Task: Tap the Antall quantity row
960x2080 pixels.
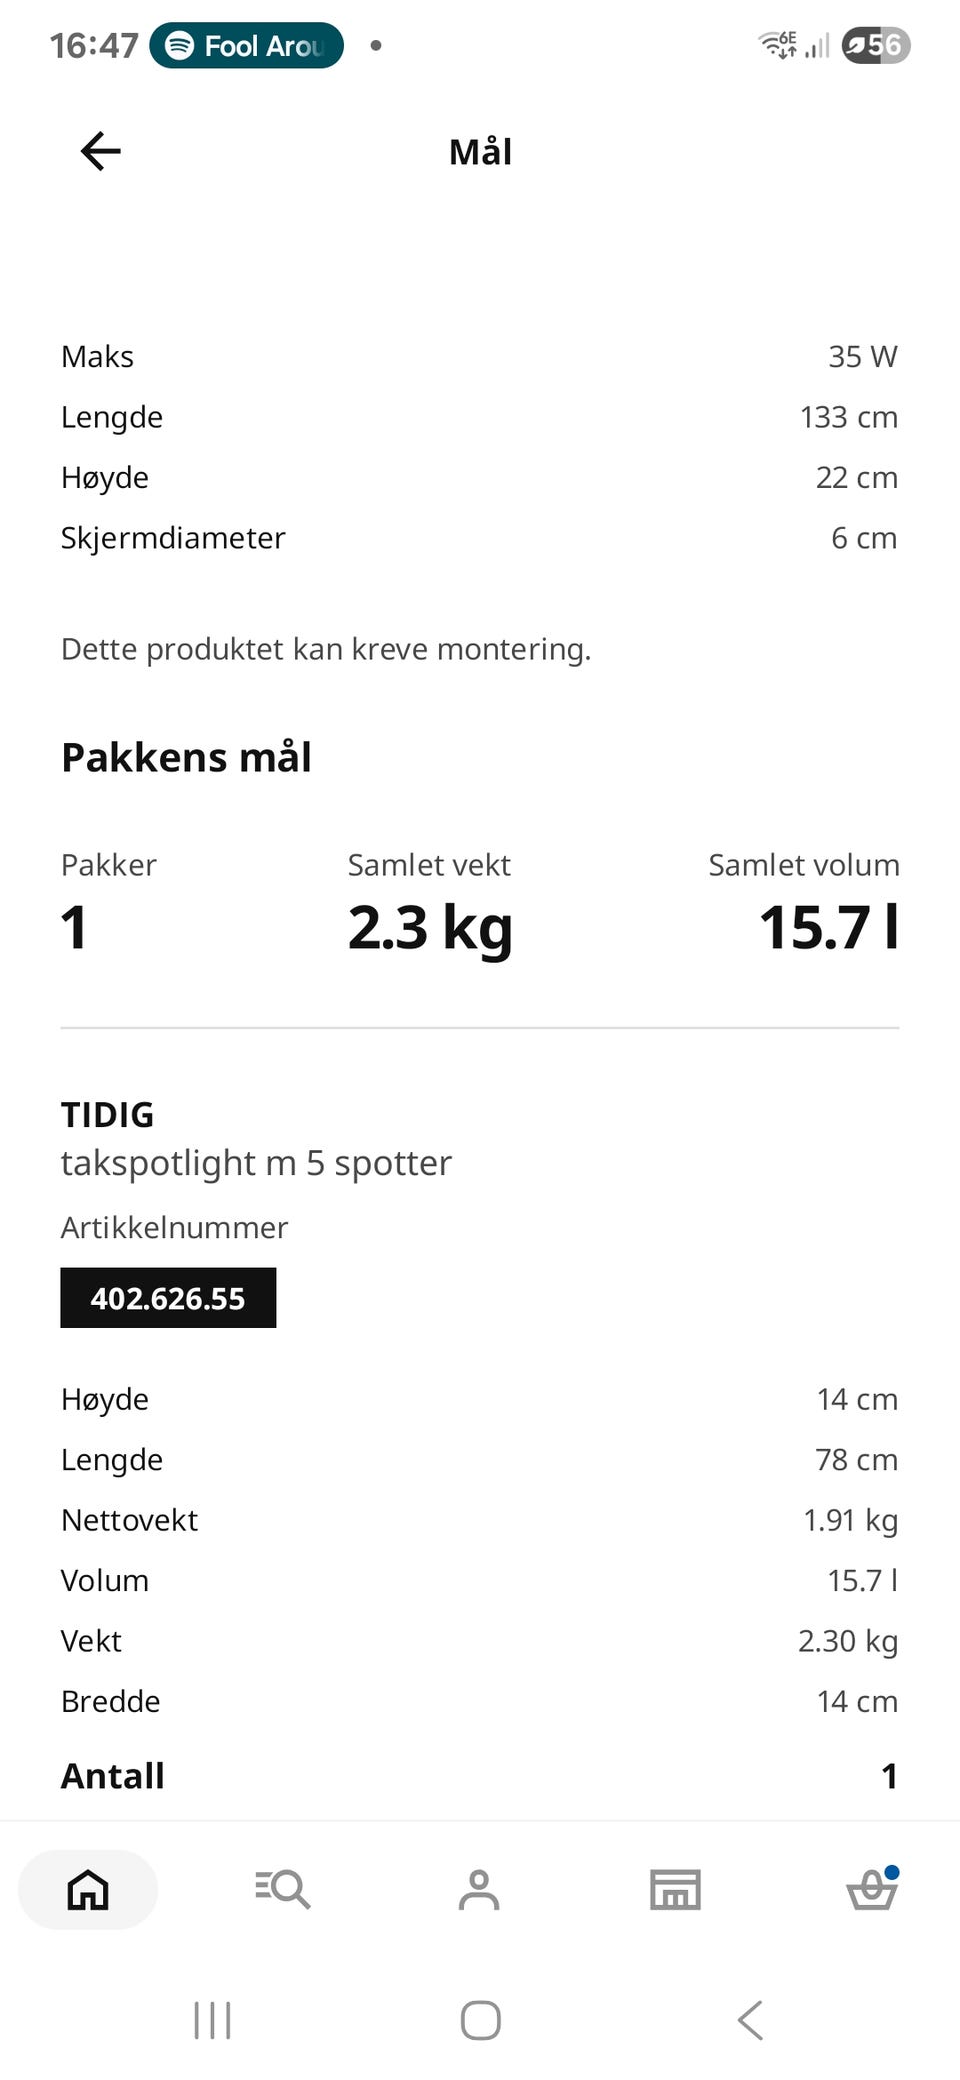Action: 480,1776
